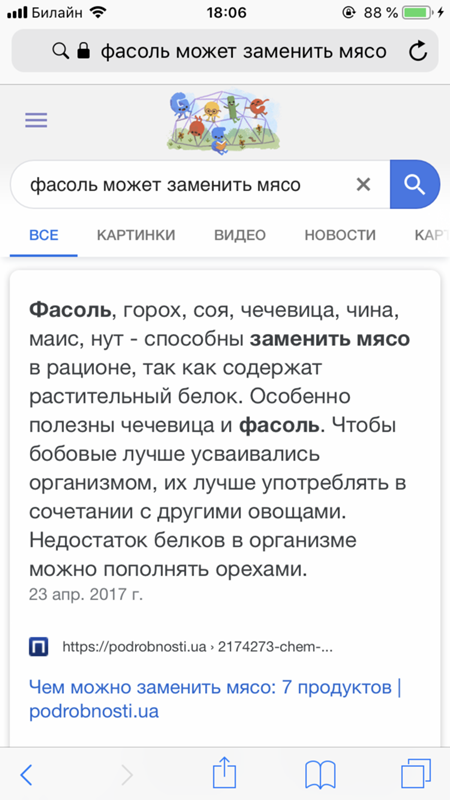This screenshot has height=800, width=450.
Task: Tap the podrobnosti.ua site favicon
Action: (x=39, y=647)
